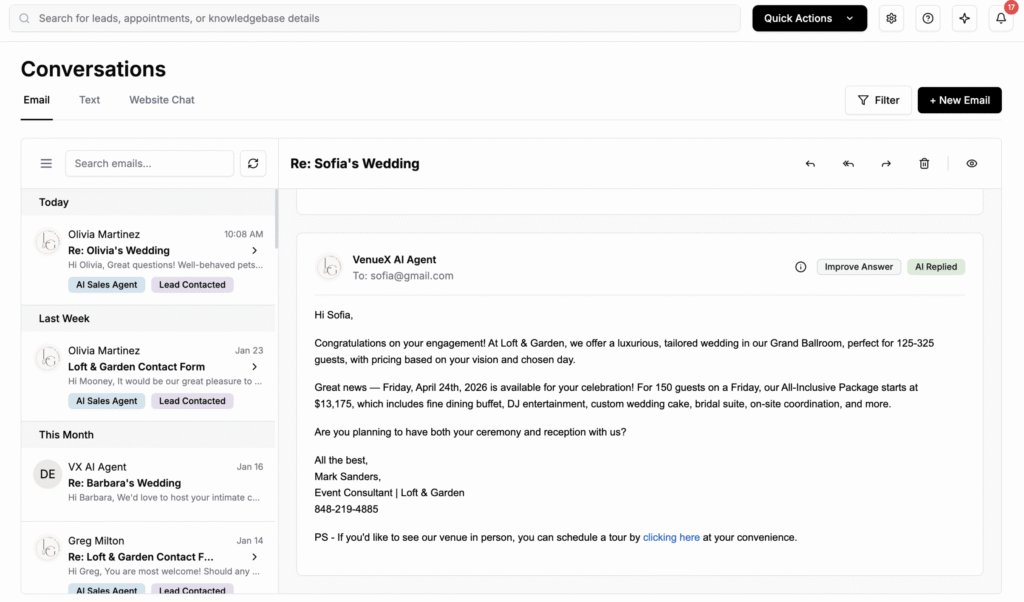Open the AI sparkle assistant icon

(x=964, y=18)
